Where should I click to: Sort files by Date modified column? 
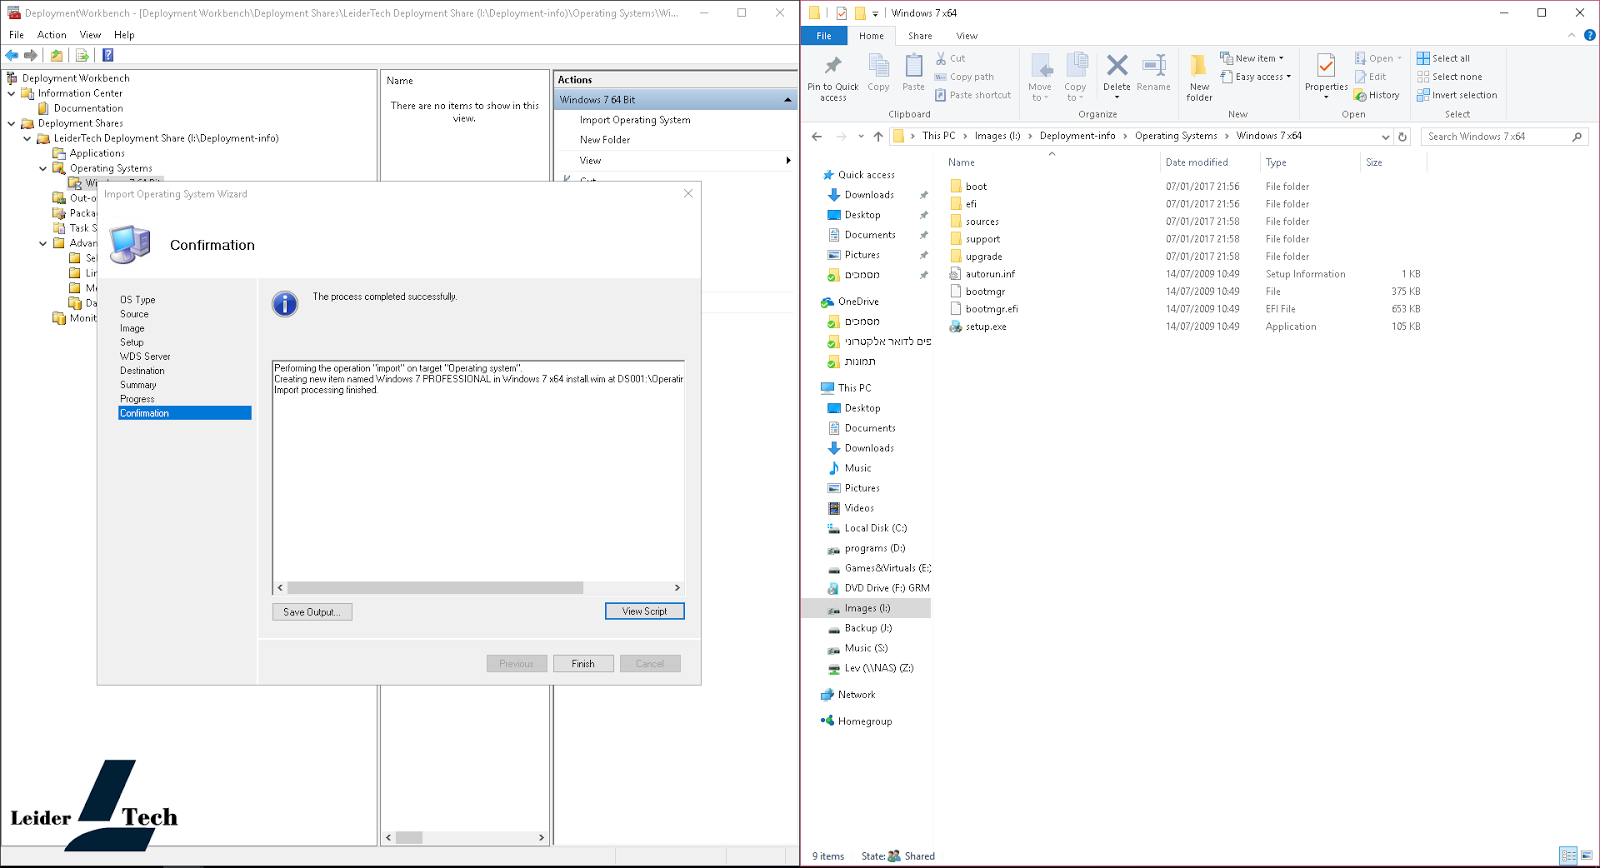click(1196, 162)
